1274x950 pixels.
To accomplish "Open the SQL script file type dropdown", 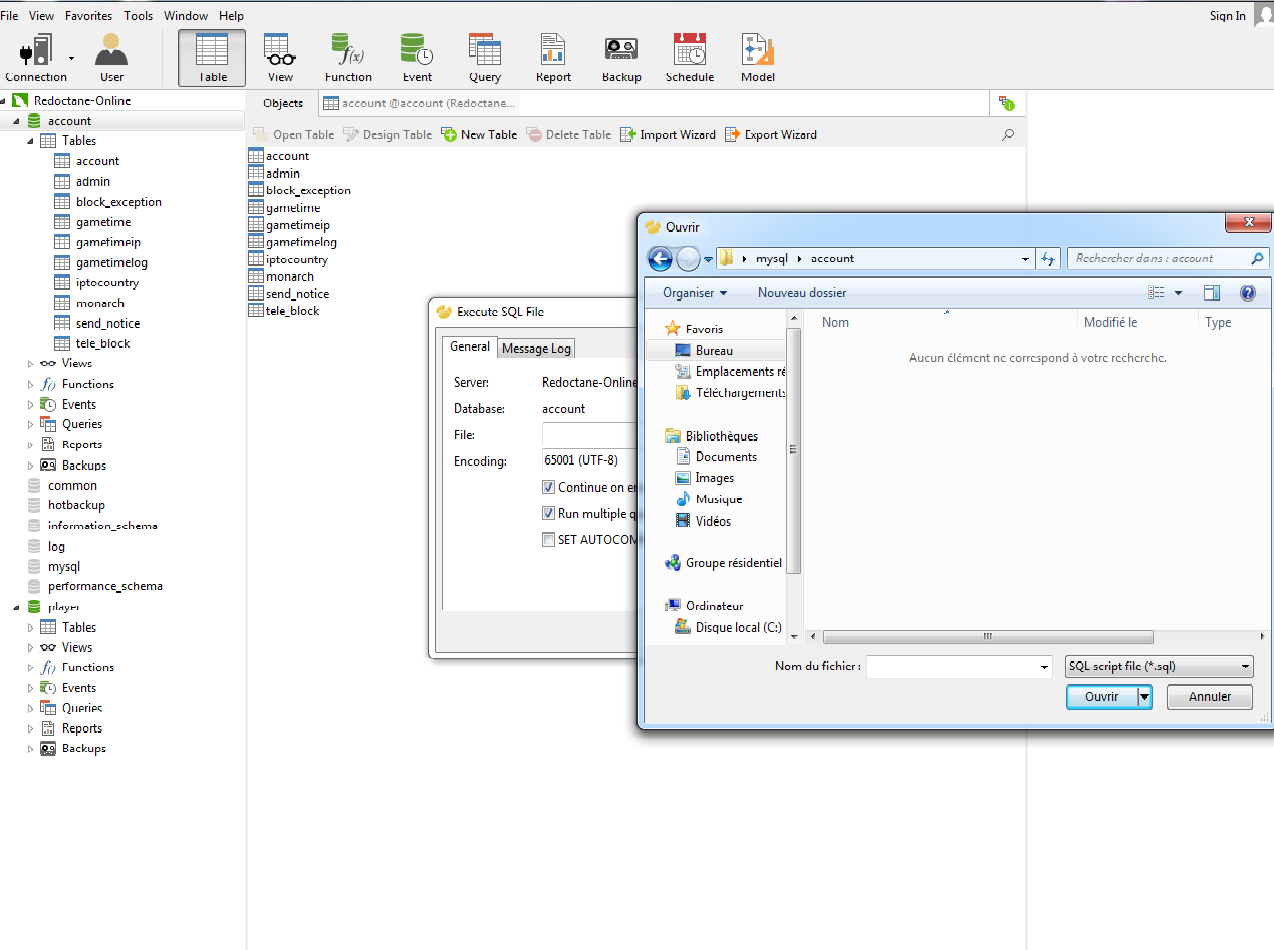I will coord(1160,666).
